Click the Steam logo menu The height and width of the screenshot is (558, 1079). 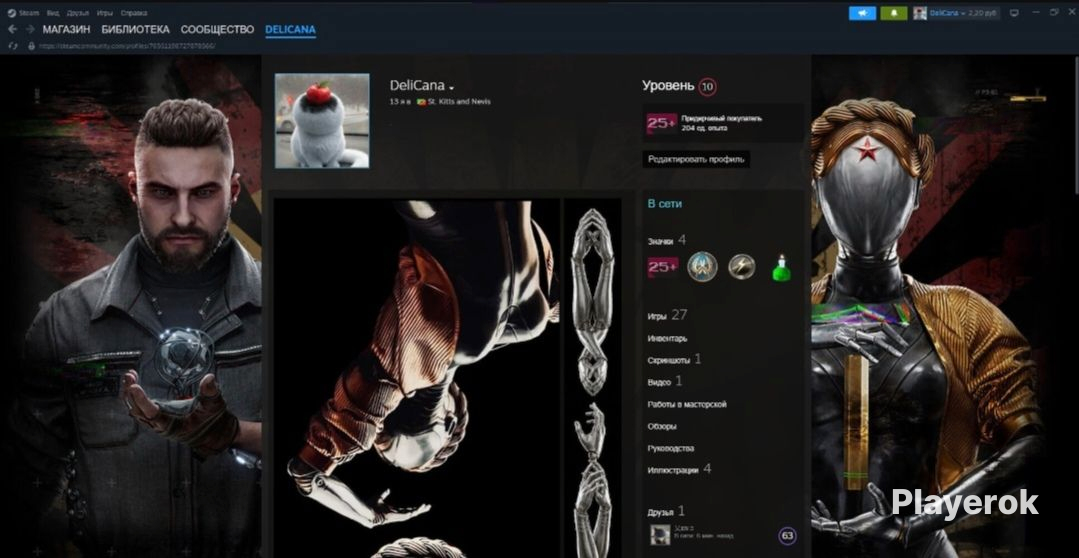click(x=12, y=13)
